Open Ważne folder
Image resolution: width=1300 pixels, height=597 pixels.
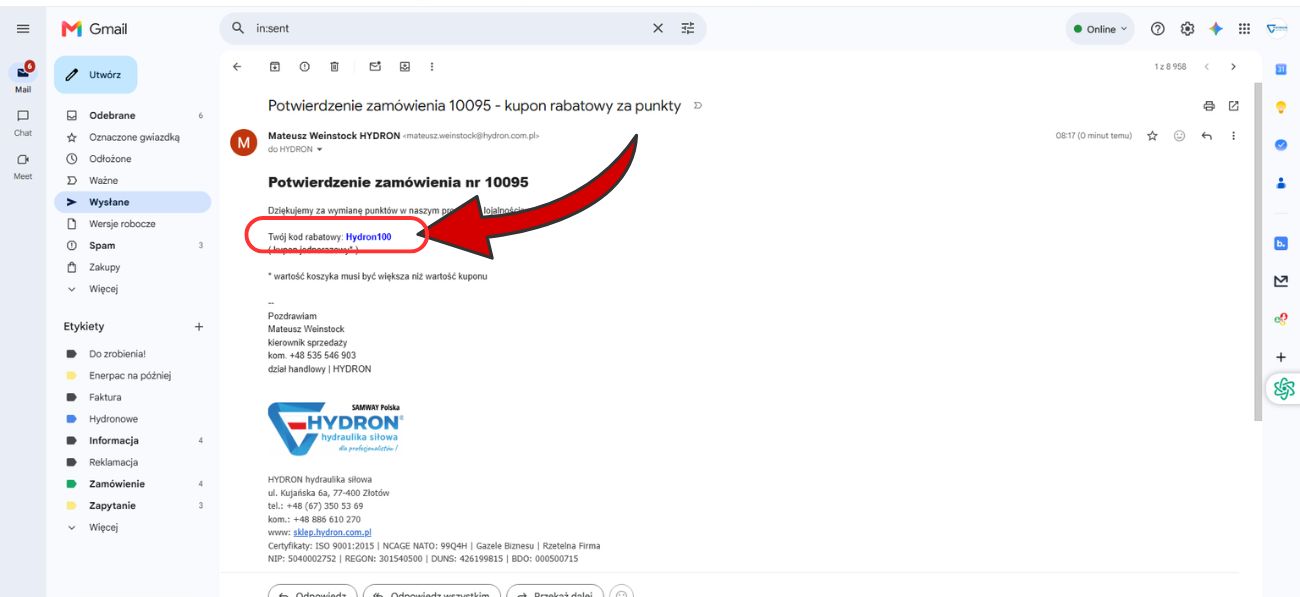pos(133,181)
